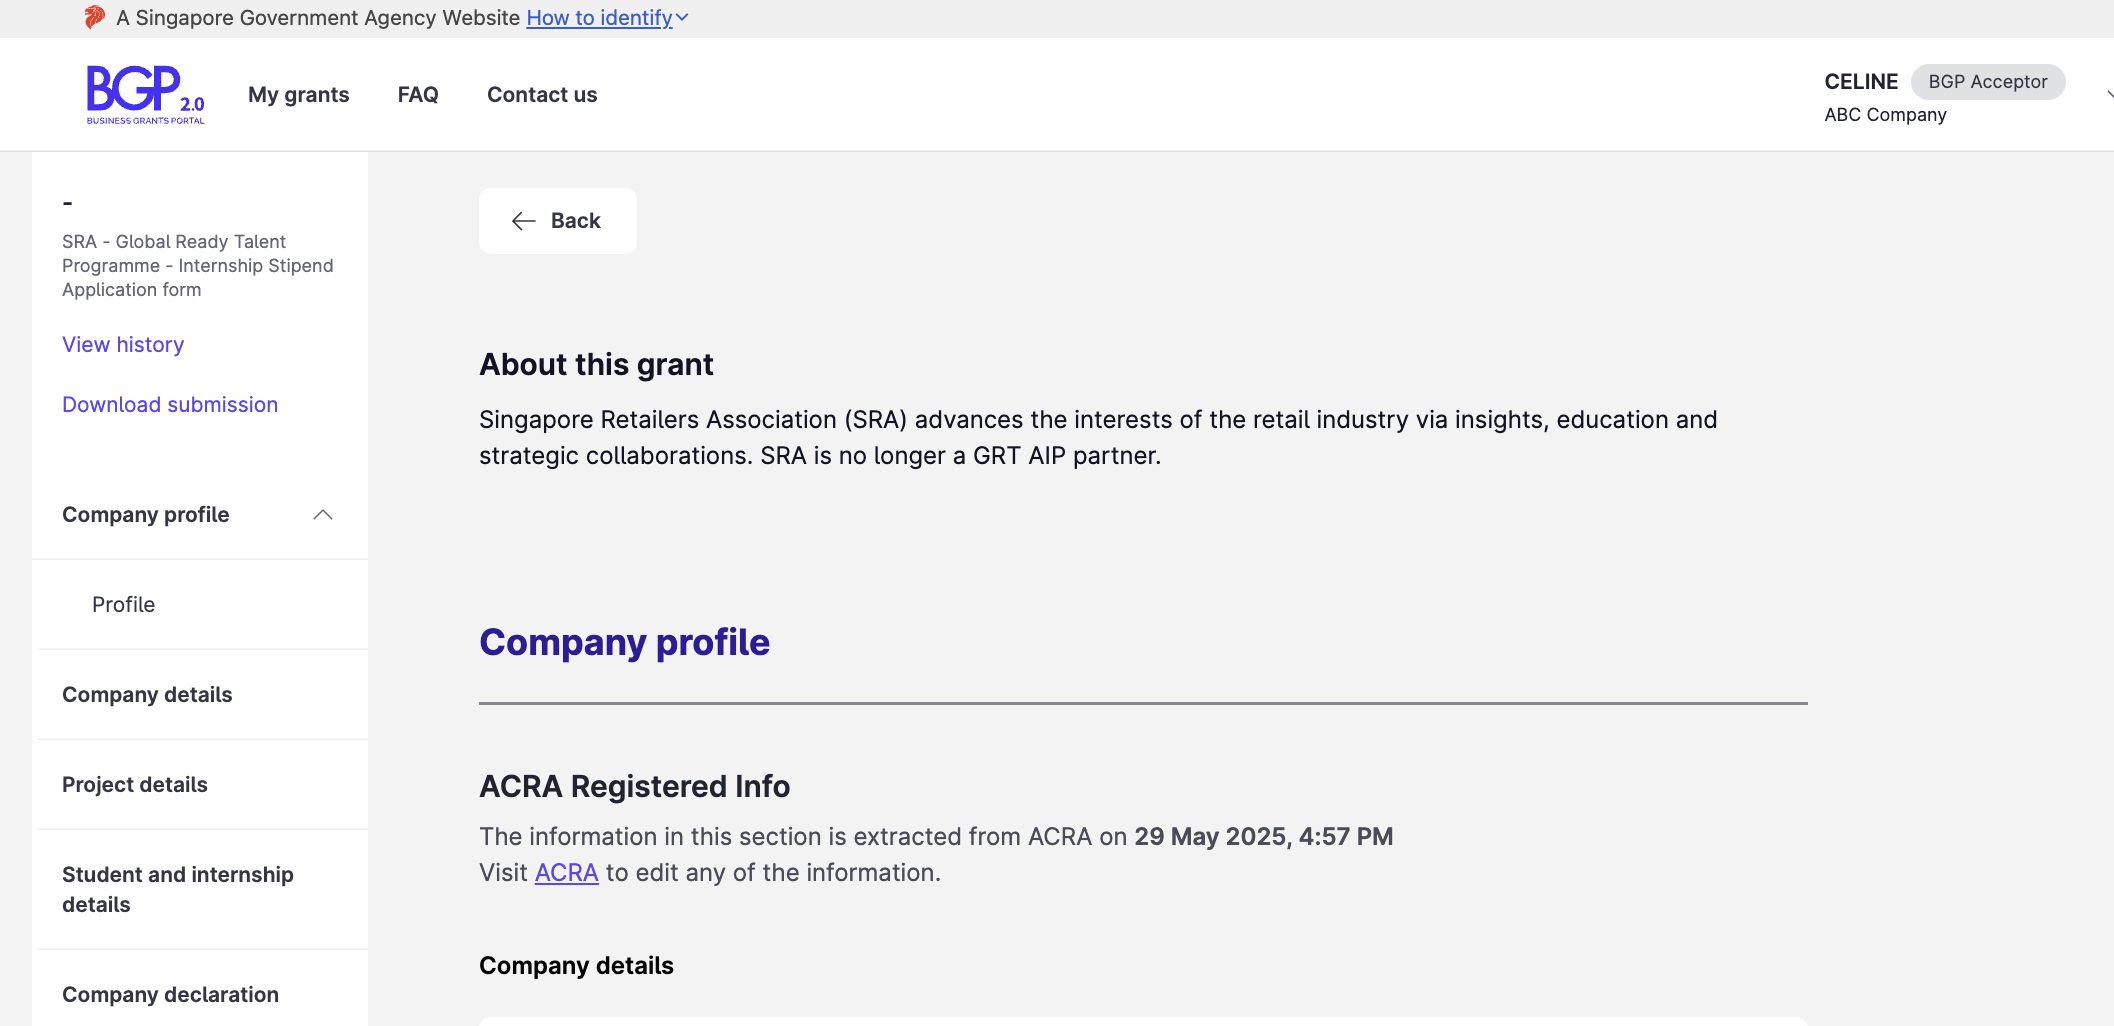Go to the FAQ page

click(x=418, y=95)
